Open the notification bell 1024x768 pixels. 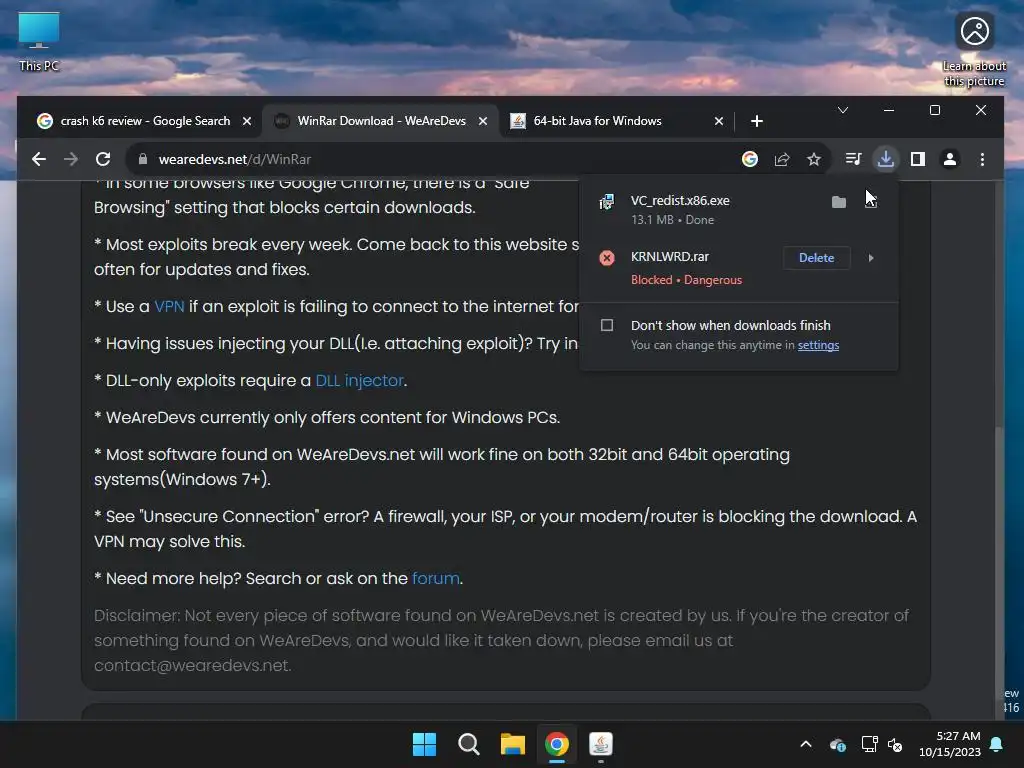(x=996, y=744)
